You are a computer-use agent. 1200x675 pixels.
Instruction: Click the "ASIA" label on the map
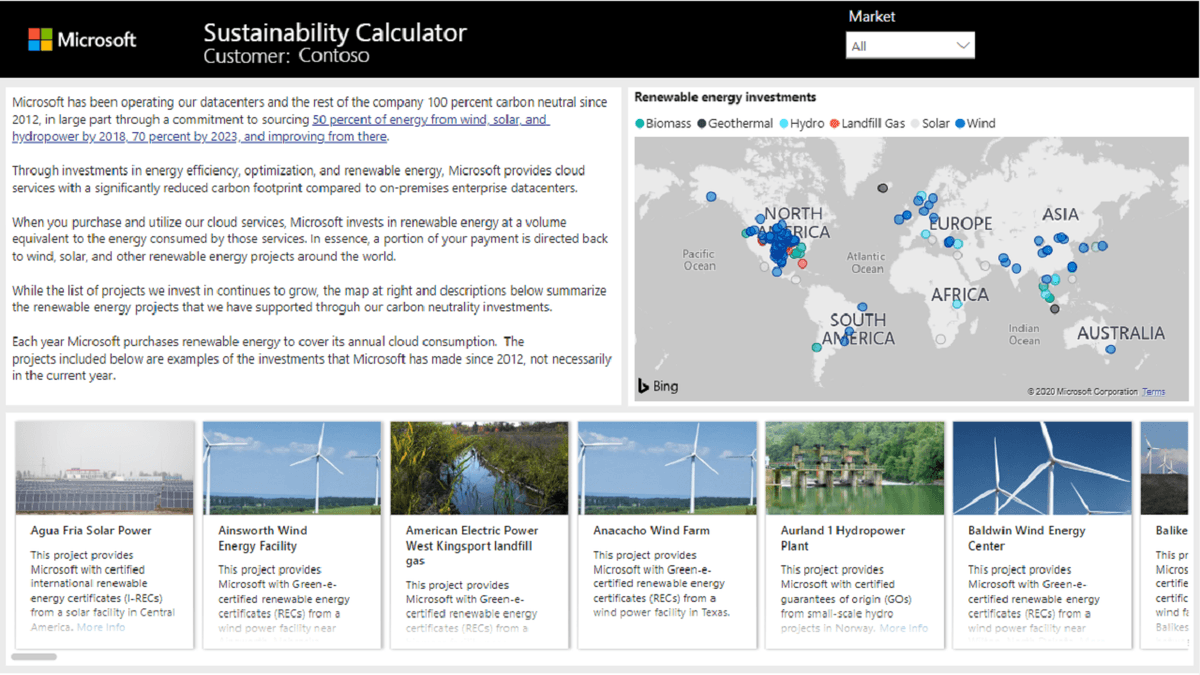pos(1060,214)
